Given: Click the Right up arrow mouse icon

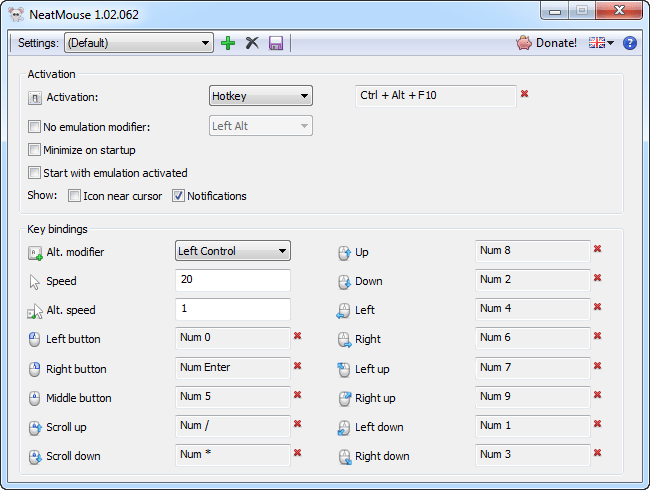Looking at the screenshot, I should [x=344, y=398].
